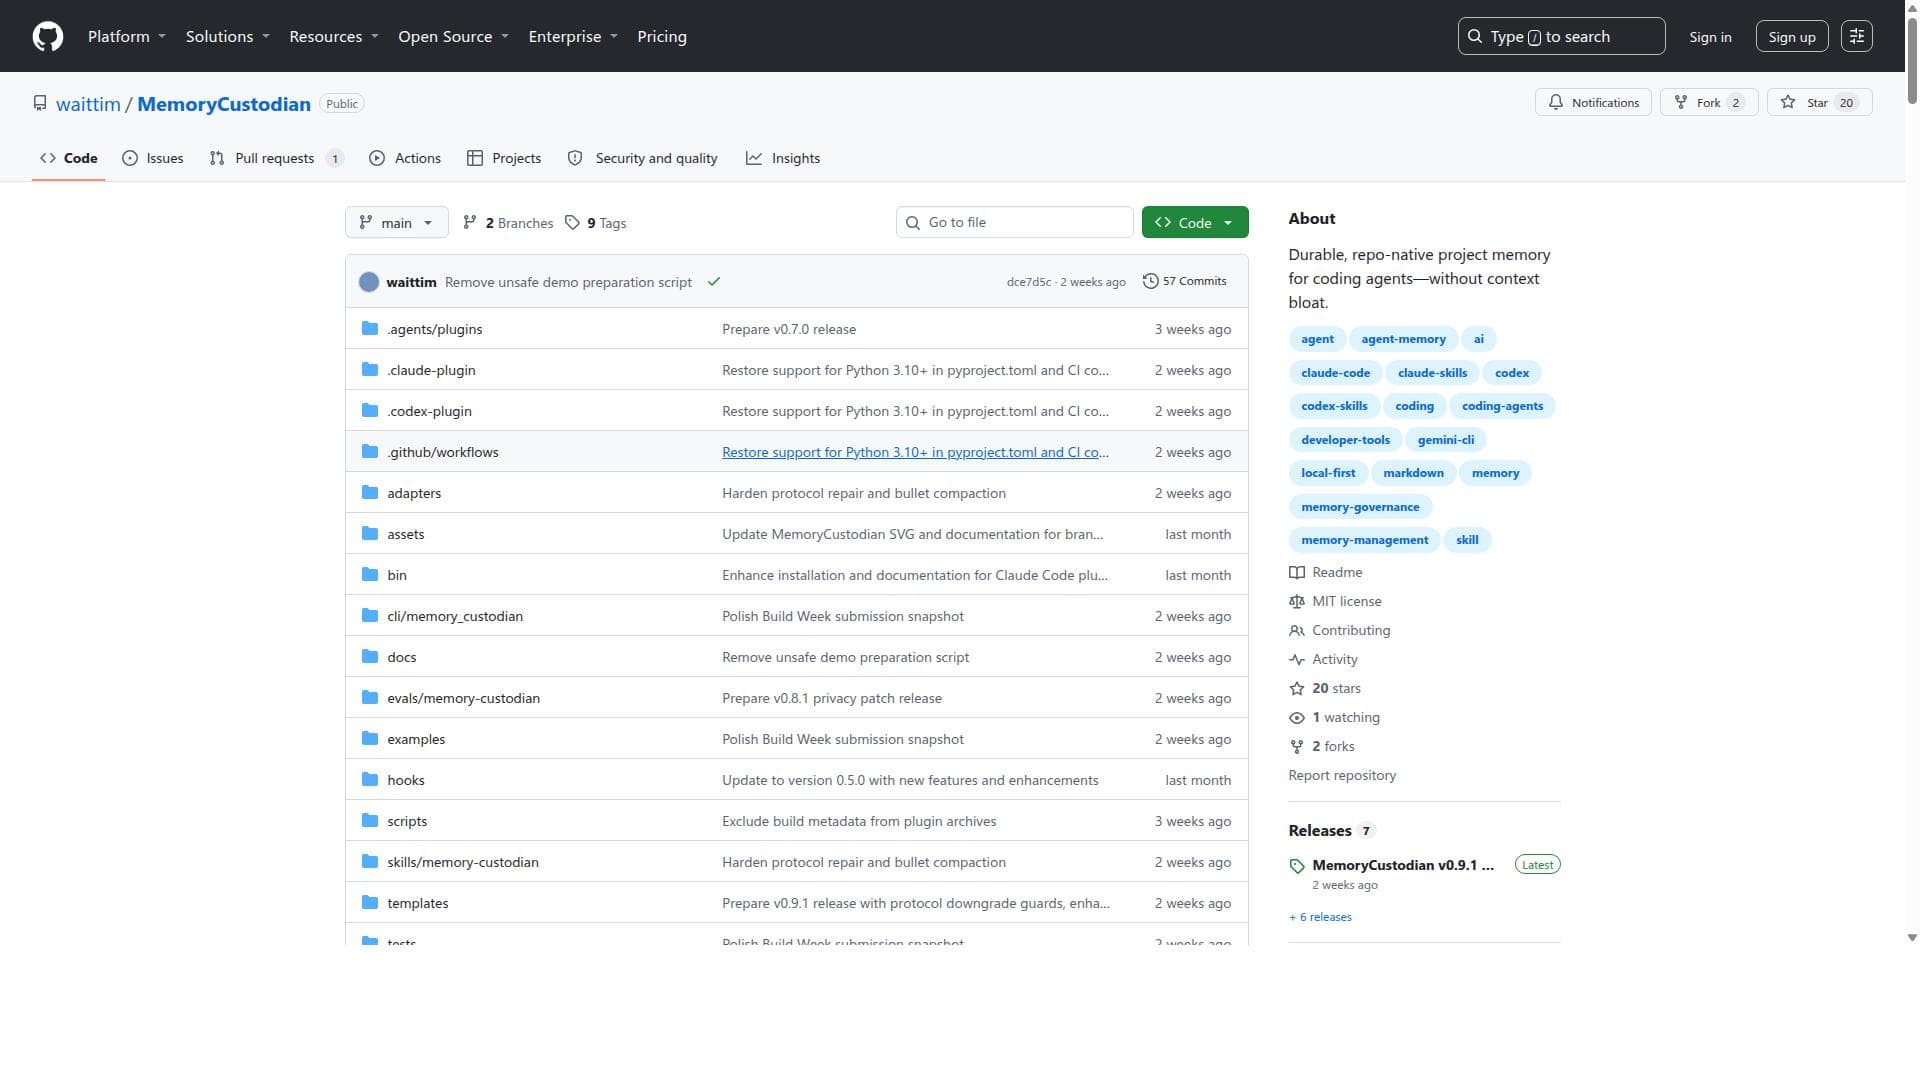Star the MemoryCustodian repository

point(1819,103)
